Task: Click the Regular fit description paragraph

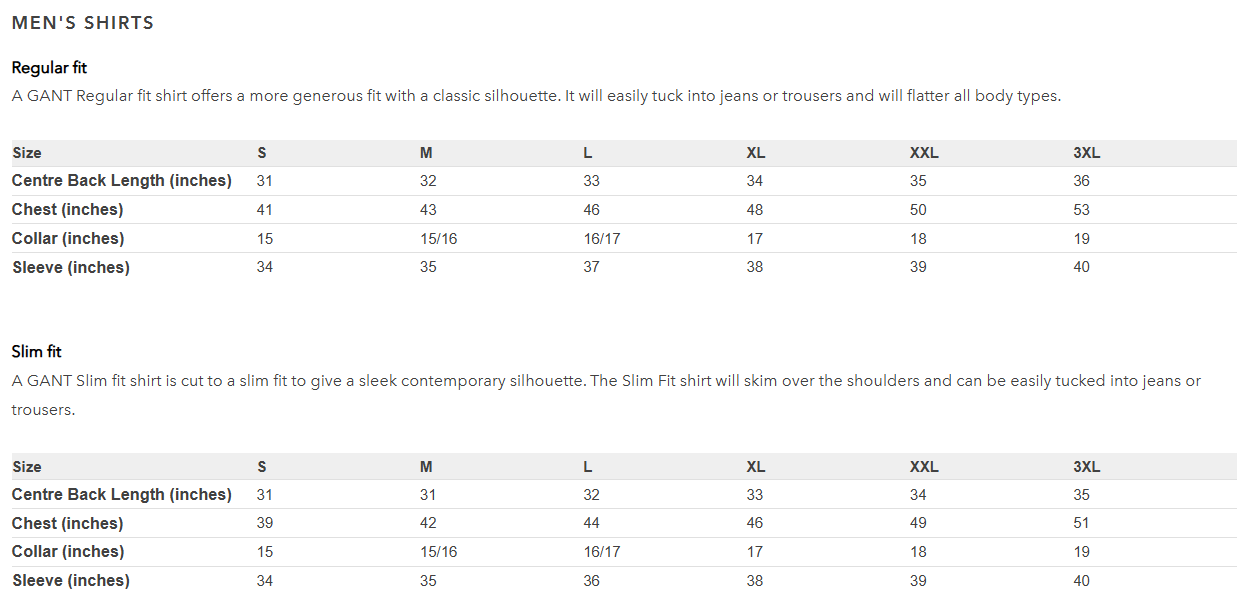Action: pos(536,96)
